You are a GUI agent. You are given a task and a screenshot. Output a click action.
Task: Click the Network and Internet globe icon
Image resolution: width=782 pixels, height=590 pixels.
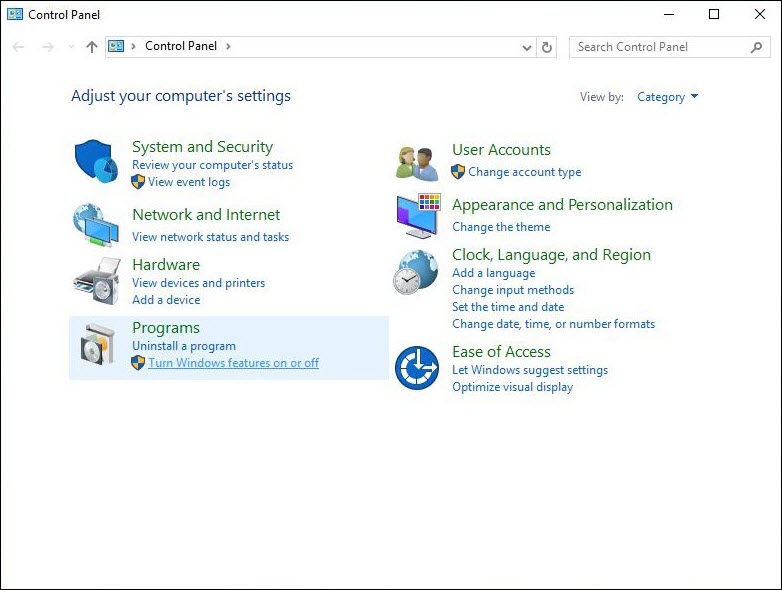(96, 224)
